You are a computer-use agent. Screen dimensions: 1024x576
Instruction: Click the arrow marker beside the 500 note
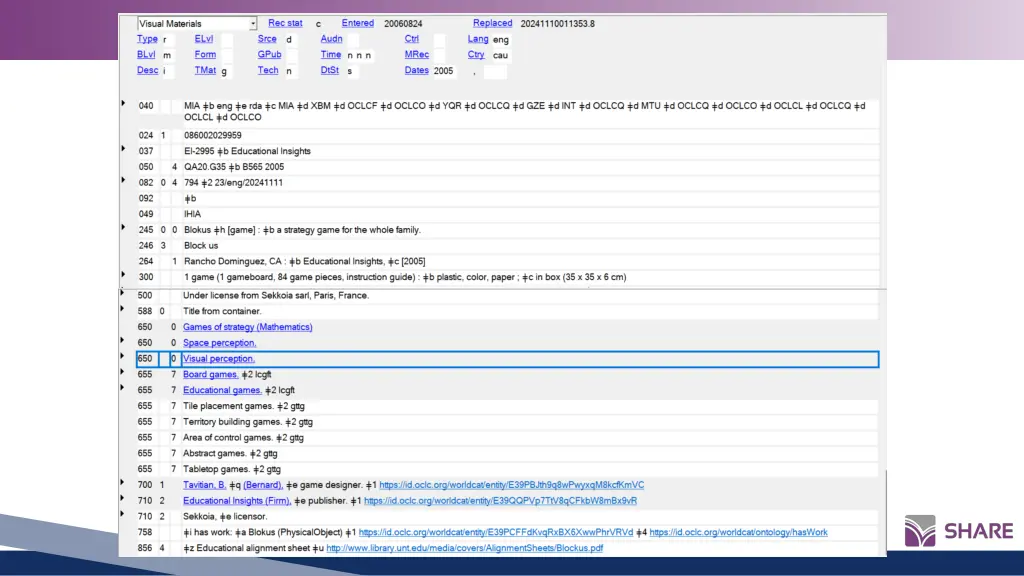122,293
